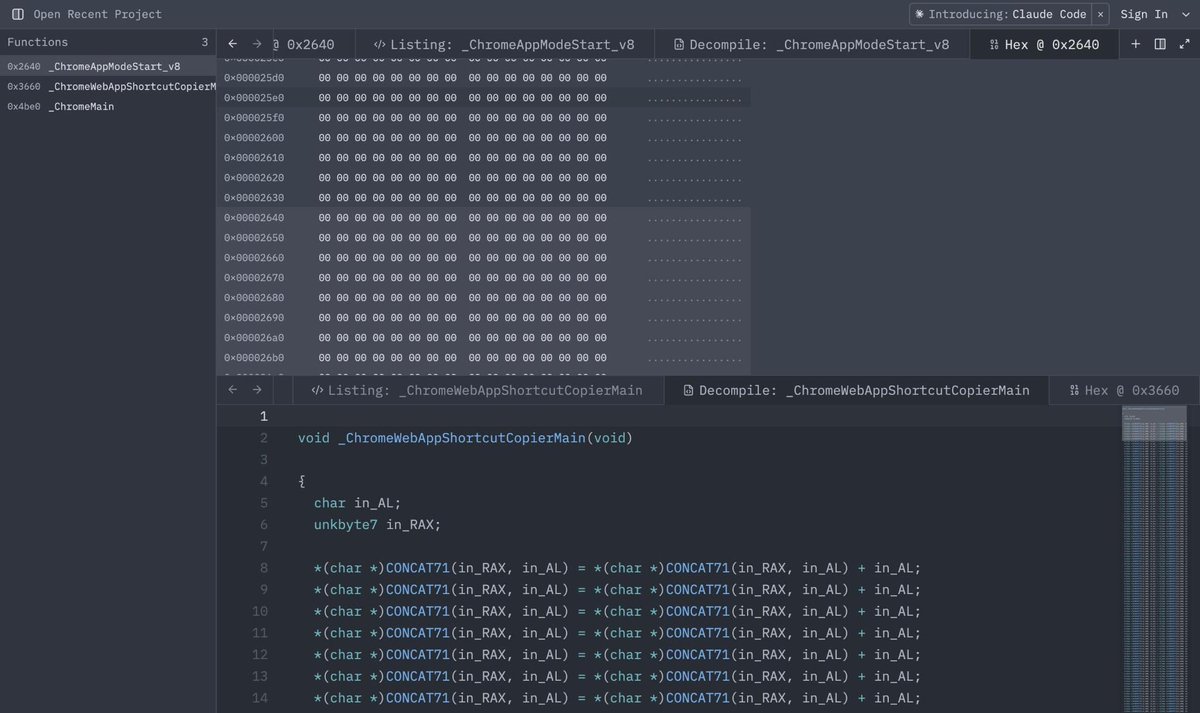This screenshot has height=713, width=1200.
Task: Click line number 1 in decompile gutter
Action: (263, 416)
